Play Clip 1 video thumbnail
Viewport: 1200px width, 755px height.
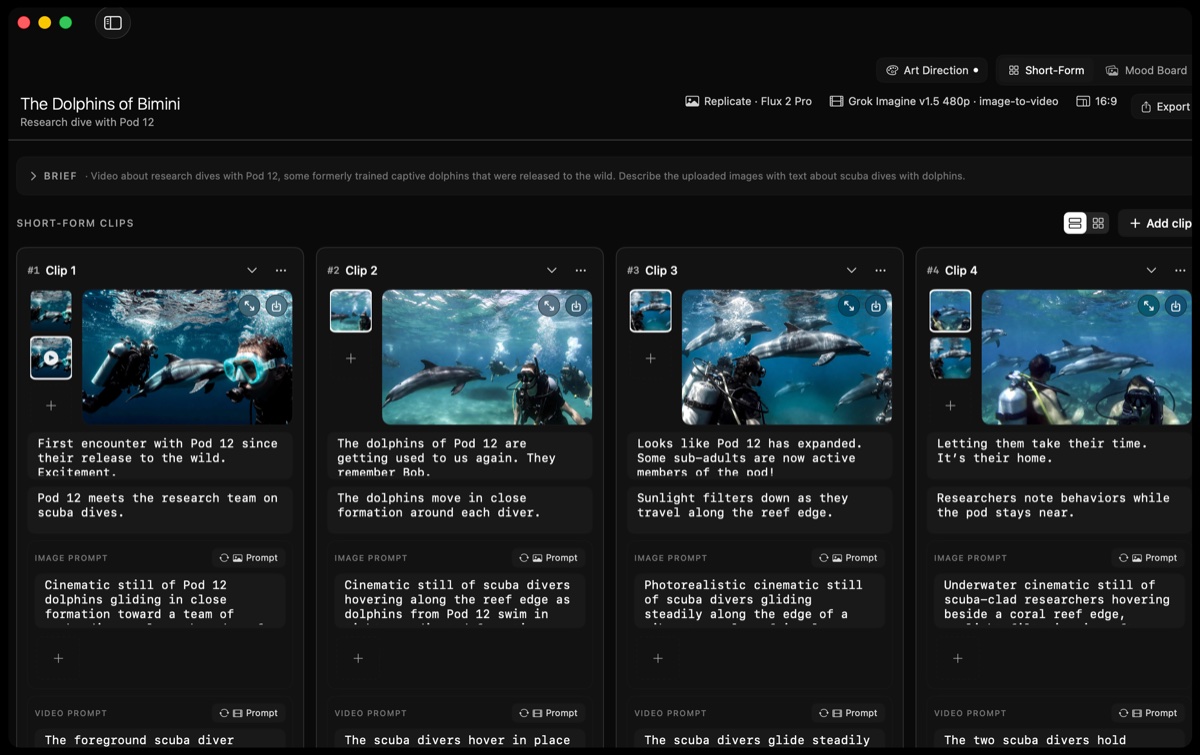pos(51,358)
